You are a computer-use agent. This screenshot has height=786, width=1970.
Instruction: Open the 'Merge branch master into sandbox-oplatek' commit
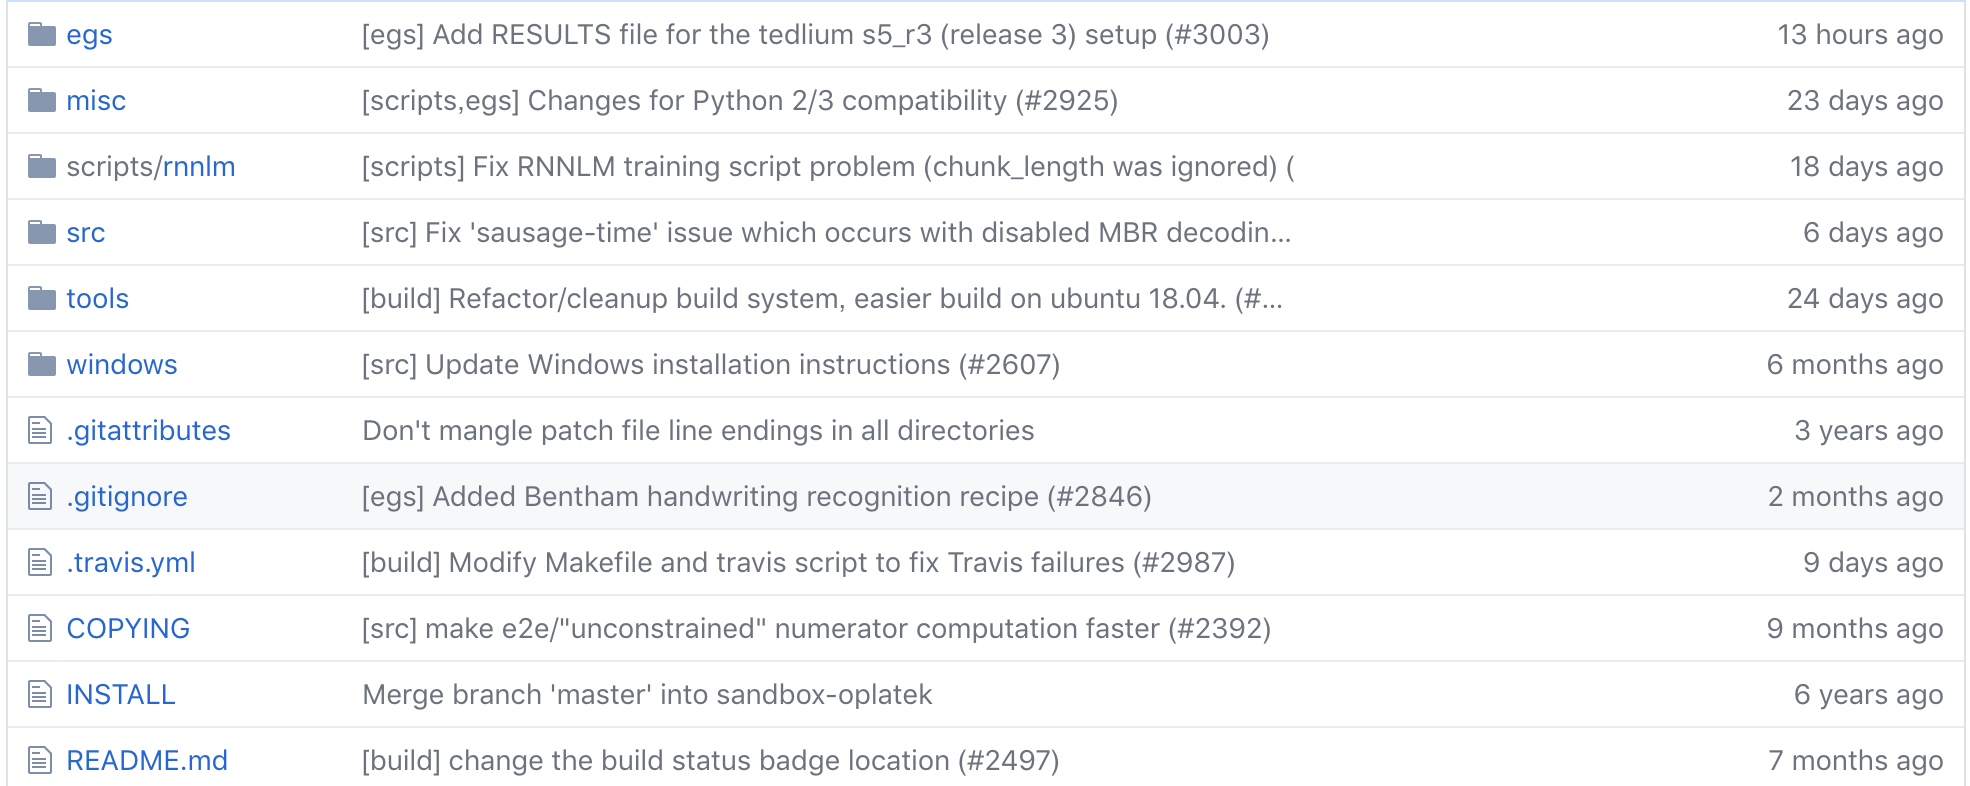point(647,695)
